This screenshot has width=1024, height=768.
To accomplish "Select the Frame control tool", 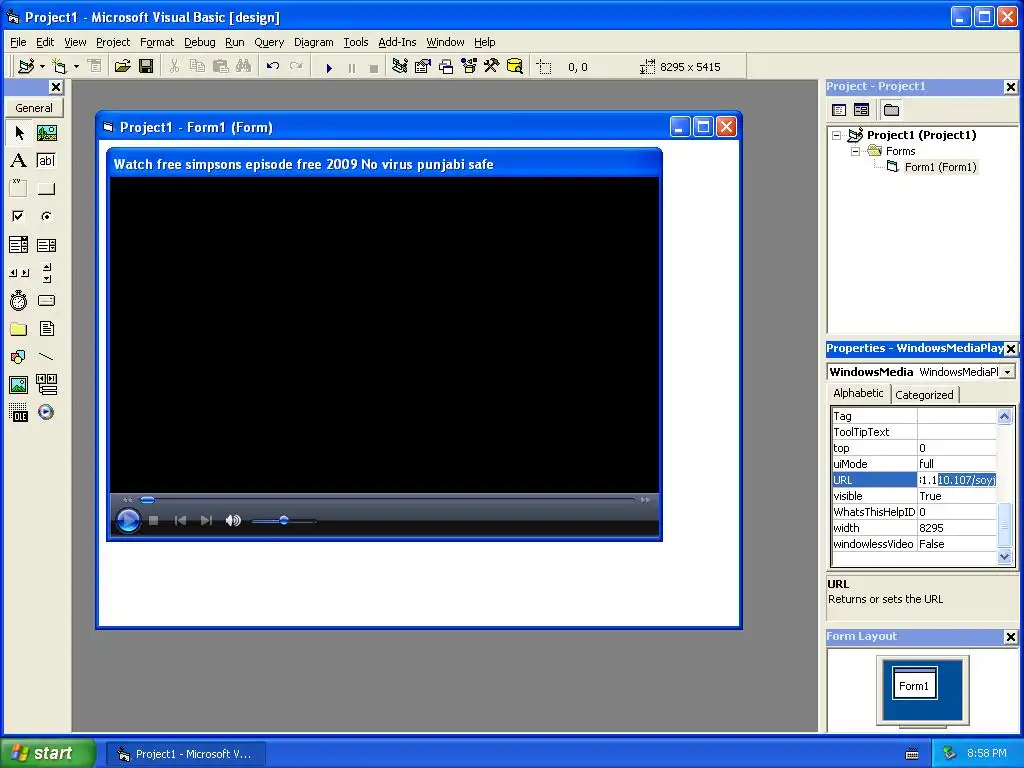I will pyautogui.click(x=18, y=189).
